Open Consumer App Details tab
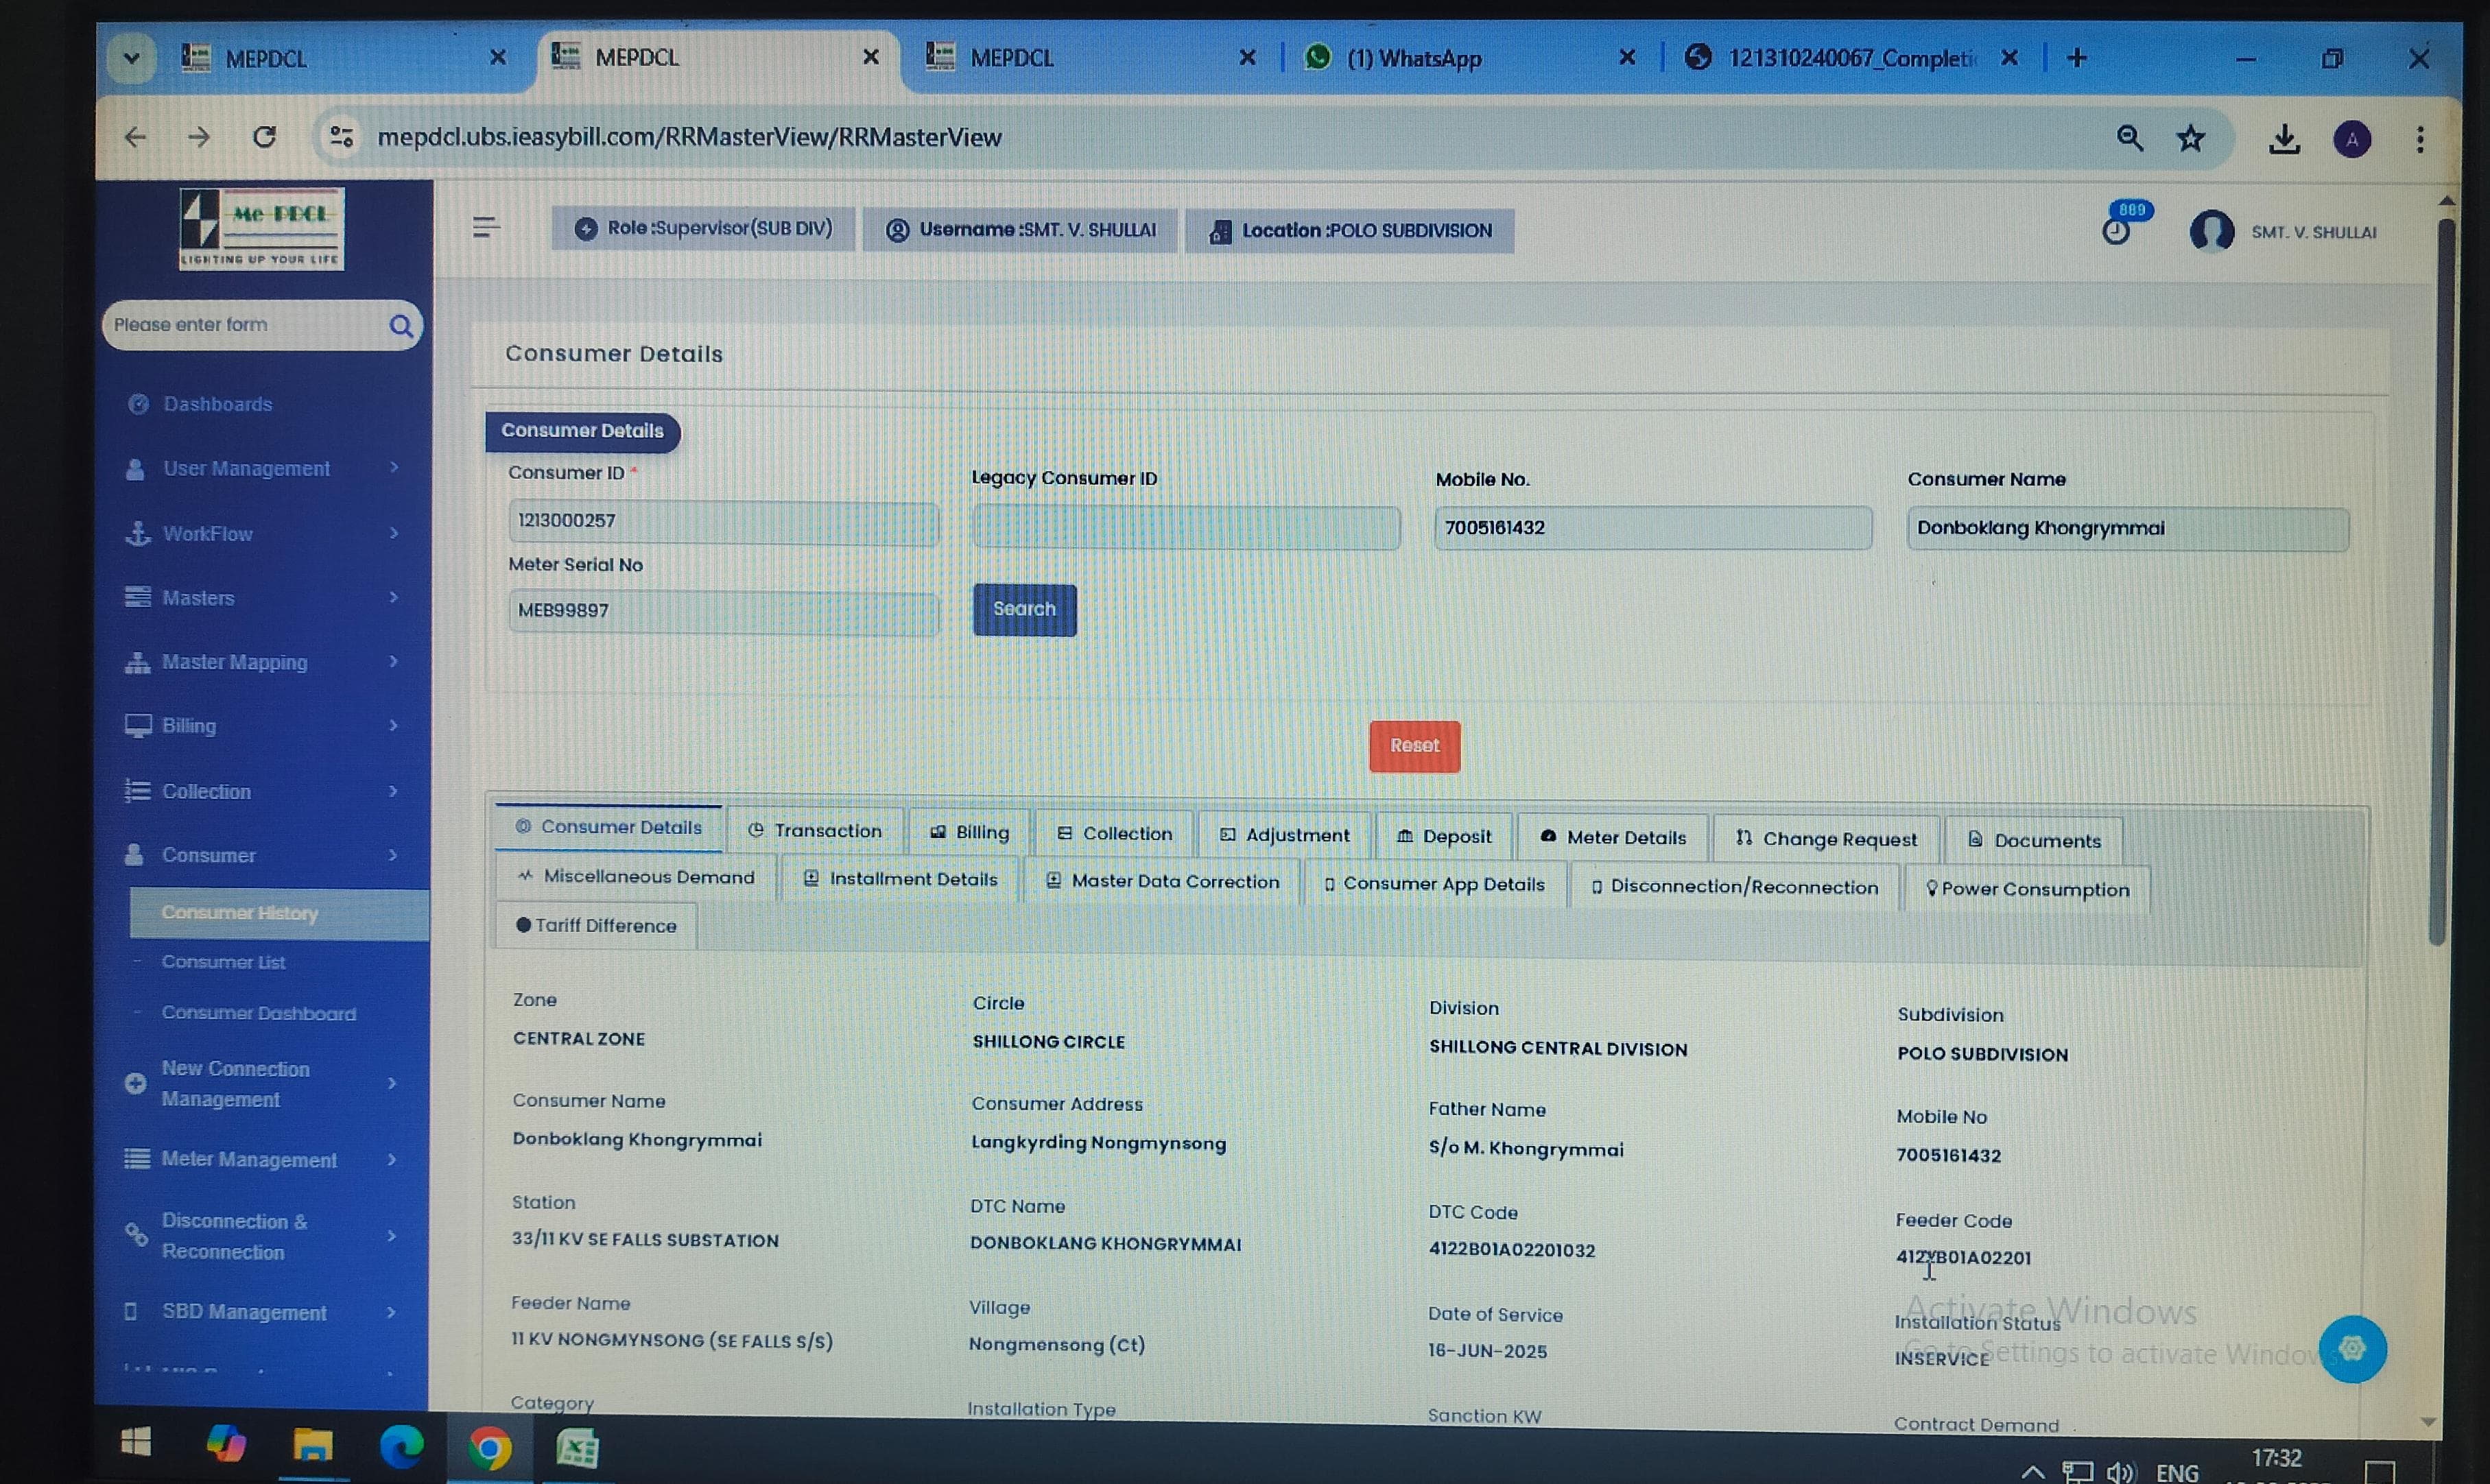Image resolution: width=2490 pixels, height=1484 pixels. click(x=1434, y=884)
